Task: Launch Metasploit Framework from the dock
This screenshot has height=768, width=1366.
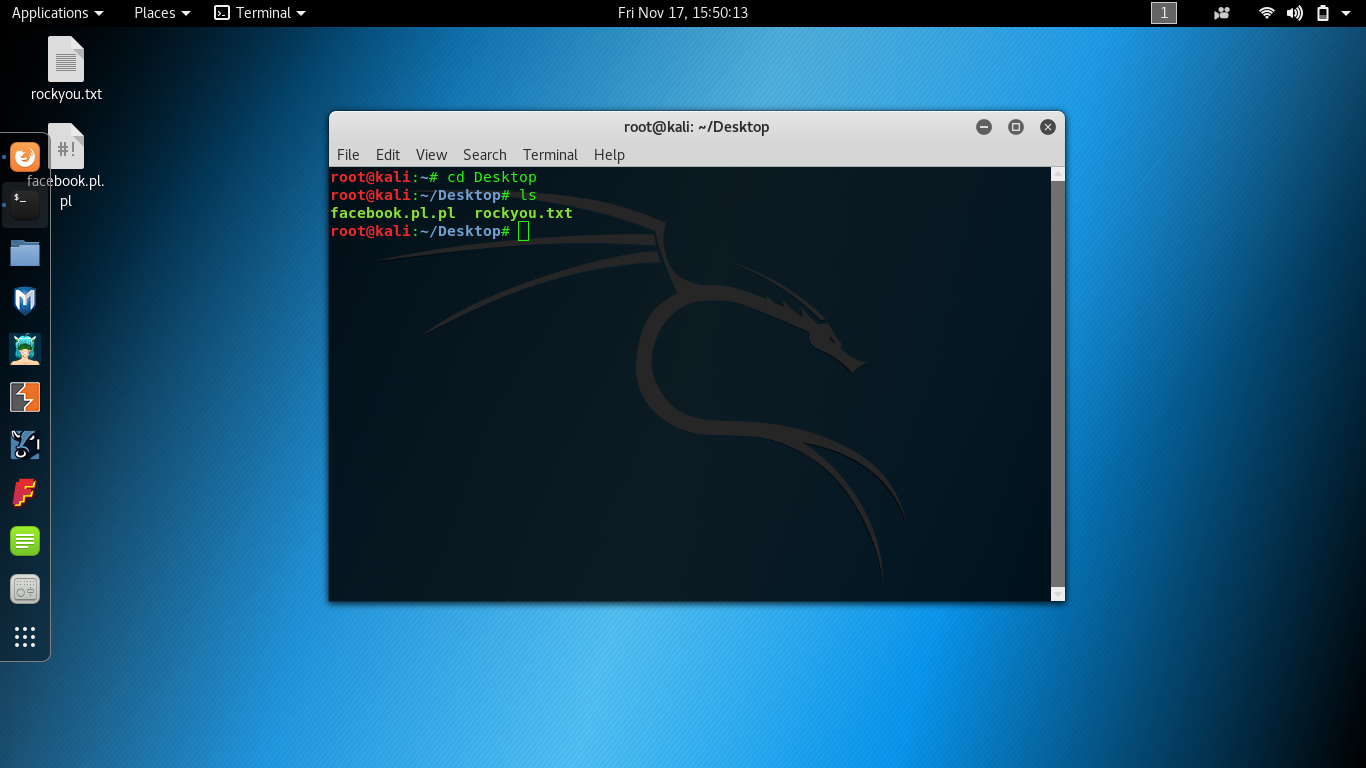Action: click(25, 301)
